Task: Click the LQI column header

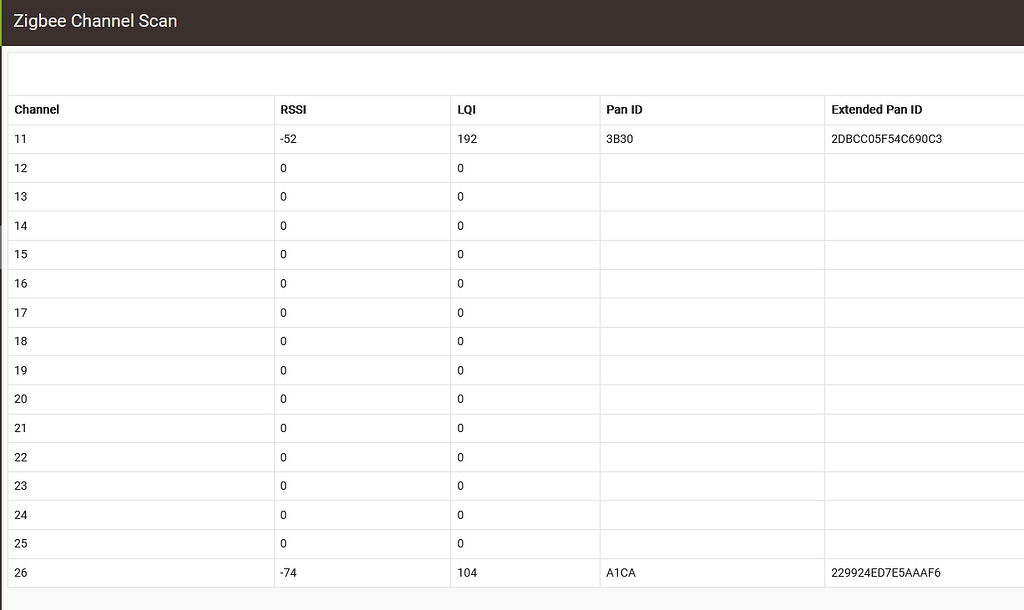Action: coord(465,110)
